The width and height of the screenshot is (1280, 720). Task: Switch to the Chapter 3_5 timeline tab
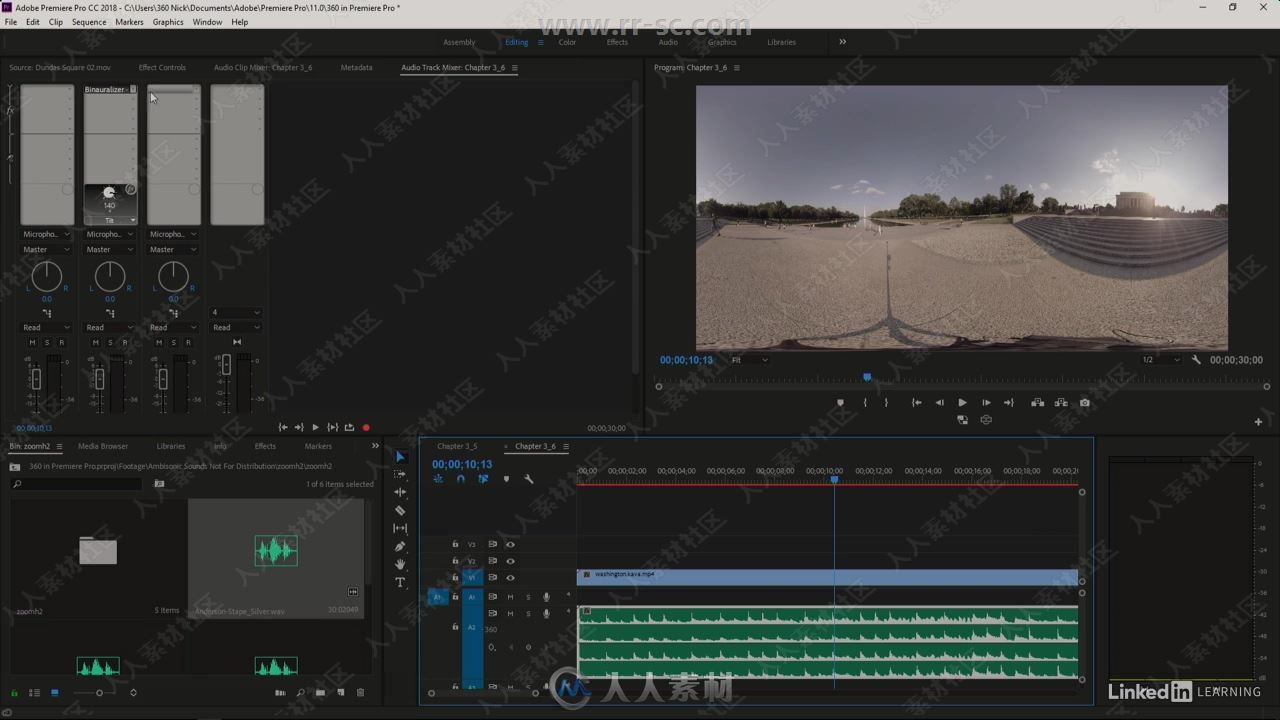(457, 446)
